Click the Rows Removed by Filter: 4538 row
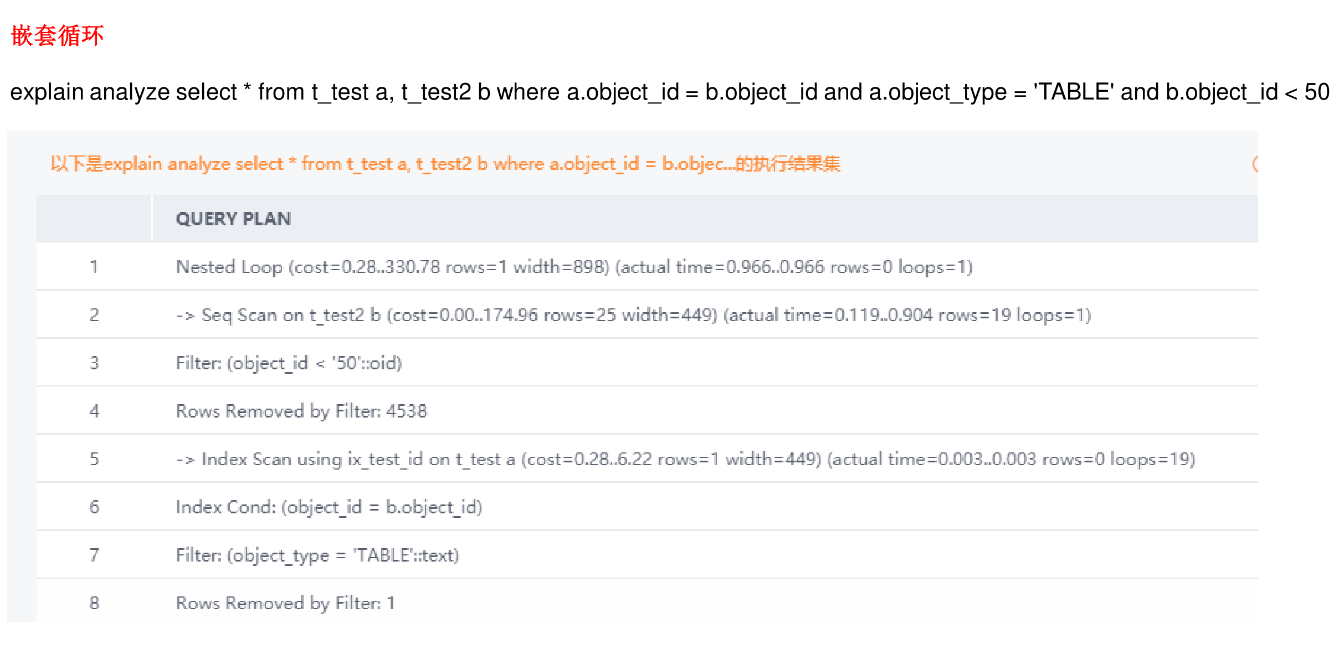This screenshot has width=1334, height=651. (x=301, y=411)
